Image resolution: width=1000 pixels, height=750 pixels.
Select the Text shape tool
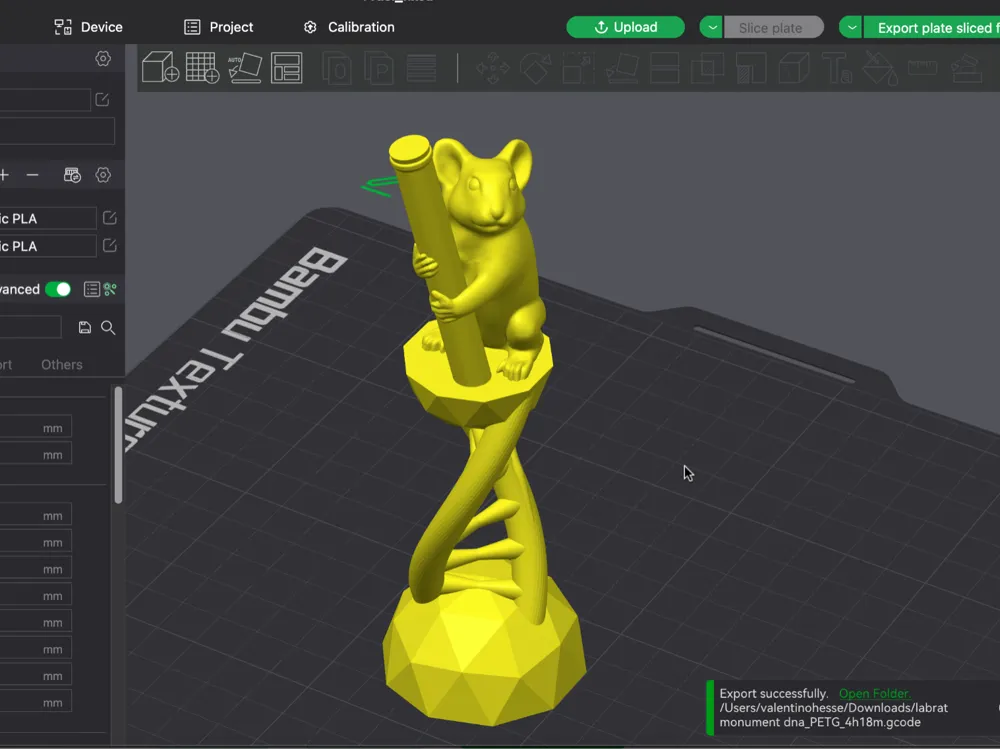[x=837, y=68]
